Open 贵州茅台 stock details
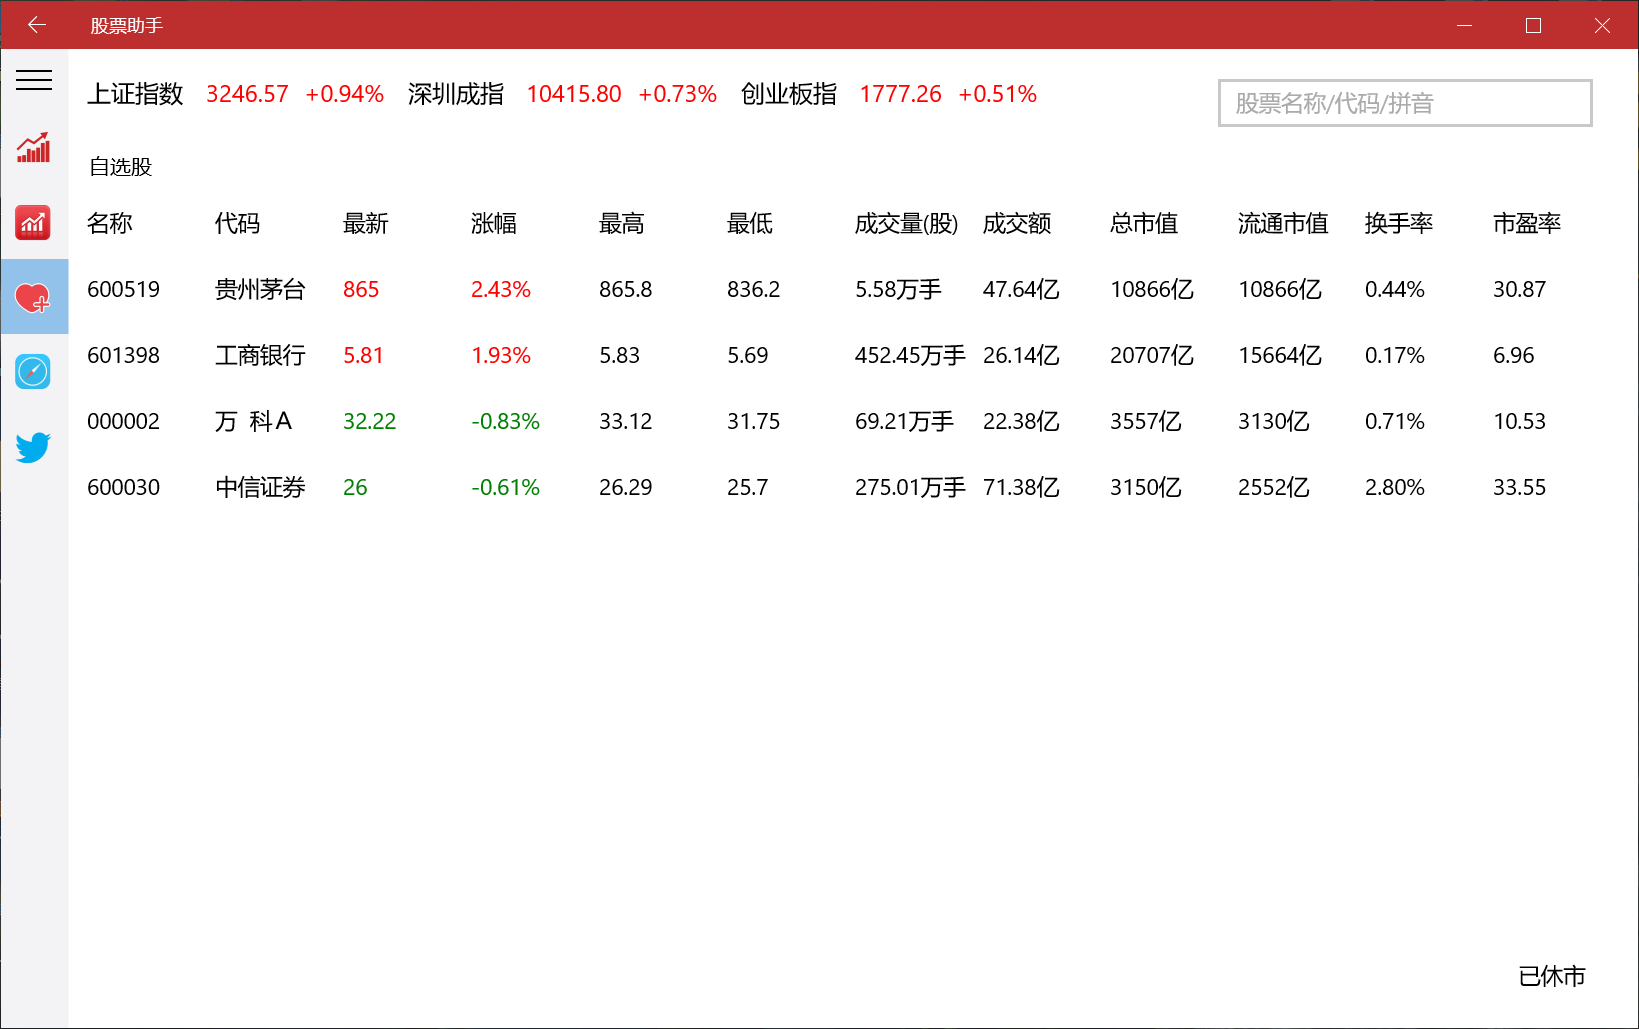The image size is (1639, 1029). point(259,289)
